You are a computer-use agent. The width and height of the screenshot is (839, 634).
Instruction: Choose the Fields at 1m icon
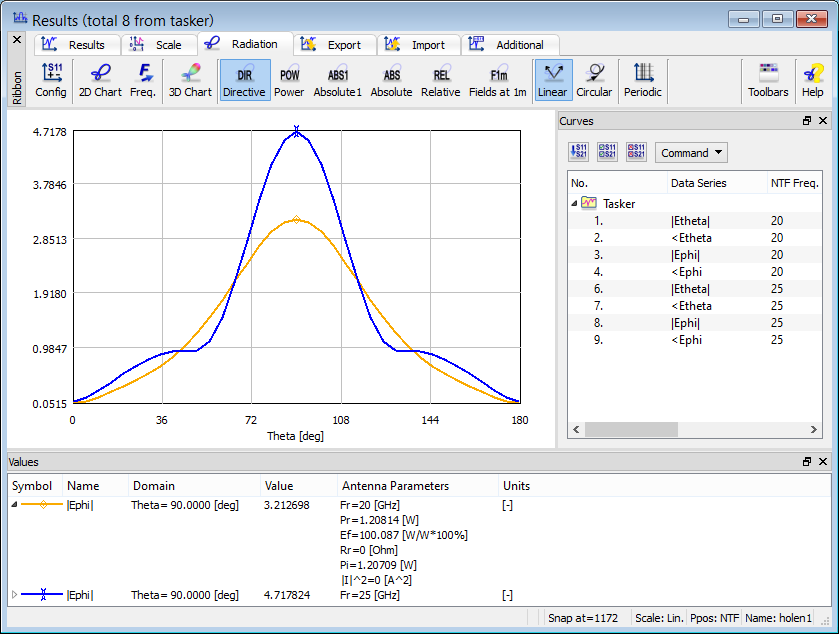498,80
